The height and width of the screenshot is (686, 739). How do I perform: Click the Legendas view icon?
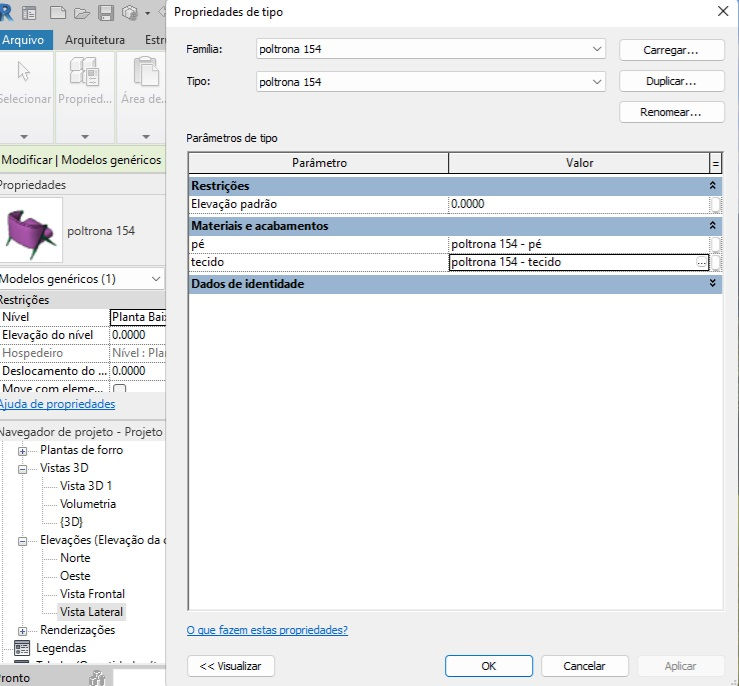(x=22, y=648)
